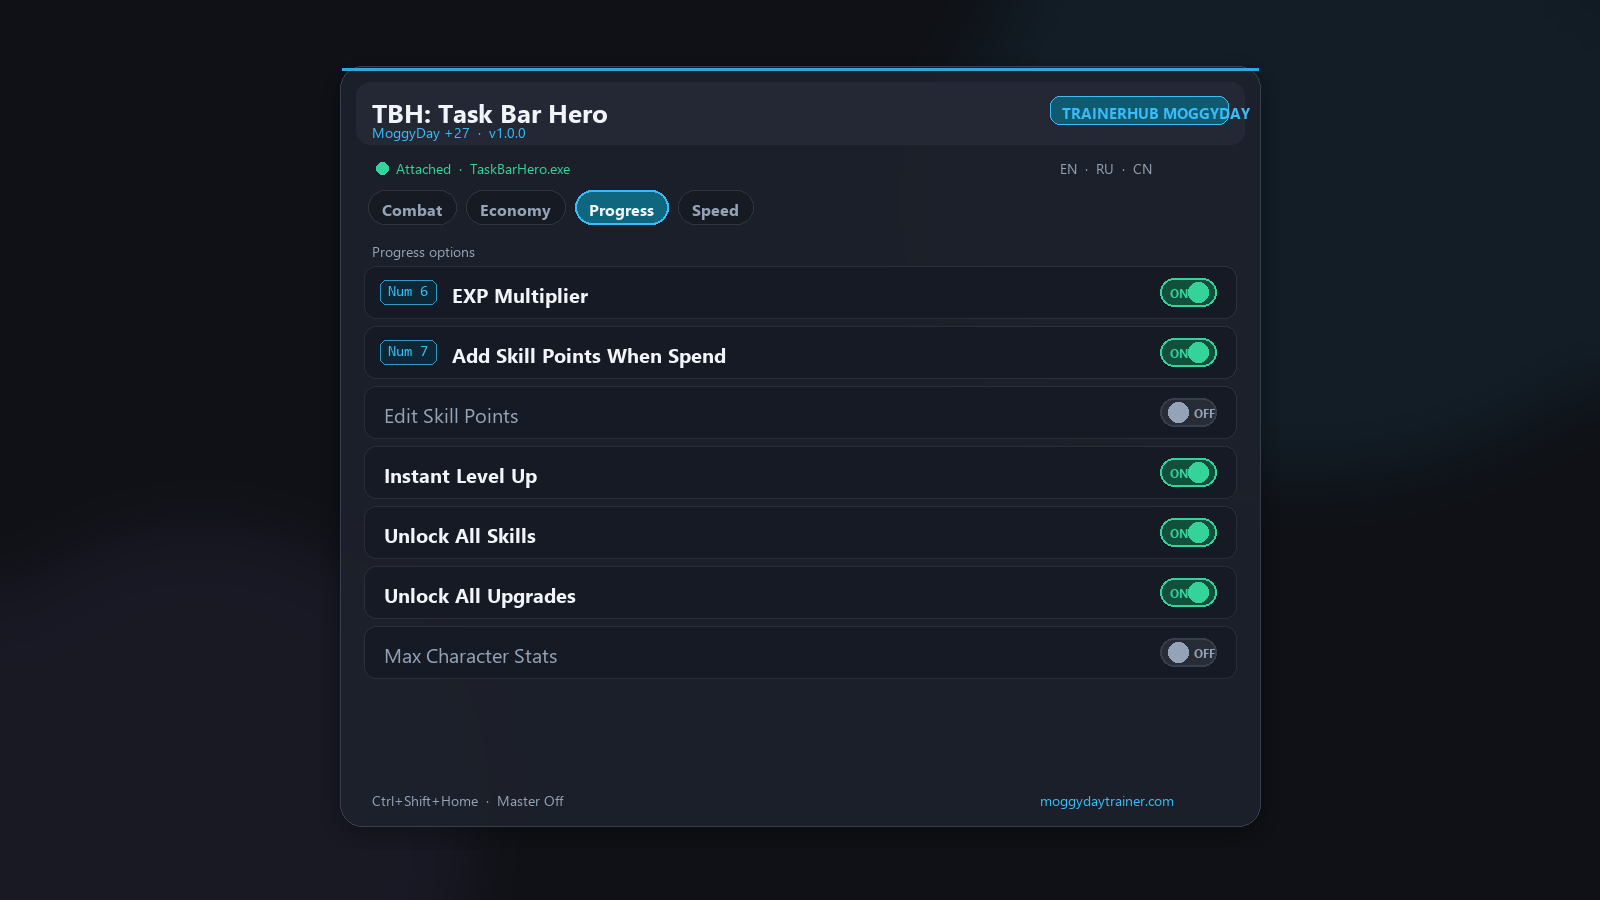Click the MoggyDay +27 version text

coord(448,133)
